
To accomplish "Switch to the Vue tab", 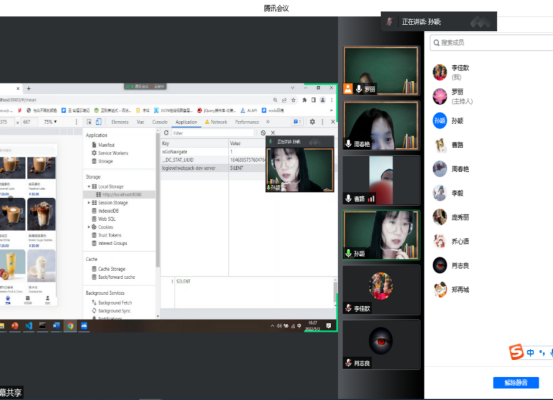I will coord(140,122).
